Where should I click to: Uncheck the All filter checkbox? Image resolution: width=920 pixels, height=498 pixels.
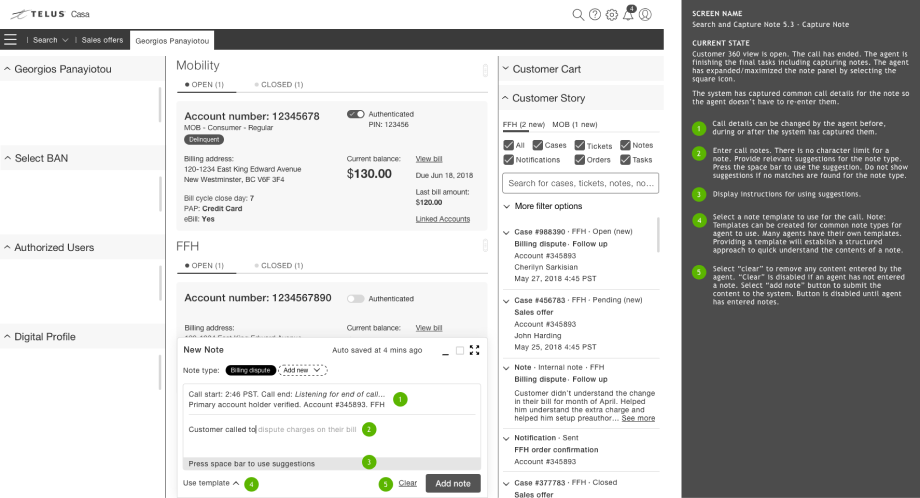pos(509,145)
